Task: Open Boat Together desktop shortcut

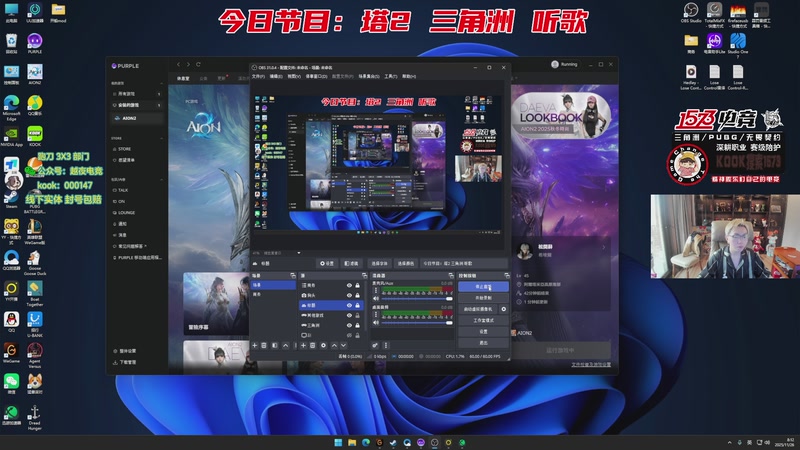Action: [35, 293]
